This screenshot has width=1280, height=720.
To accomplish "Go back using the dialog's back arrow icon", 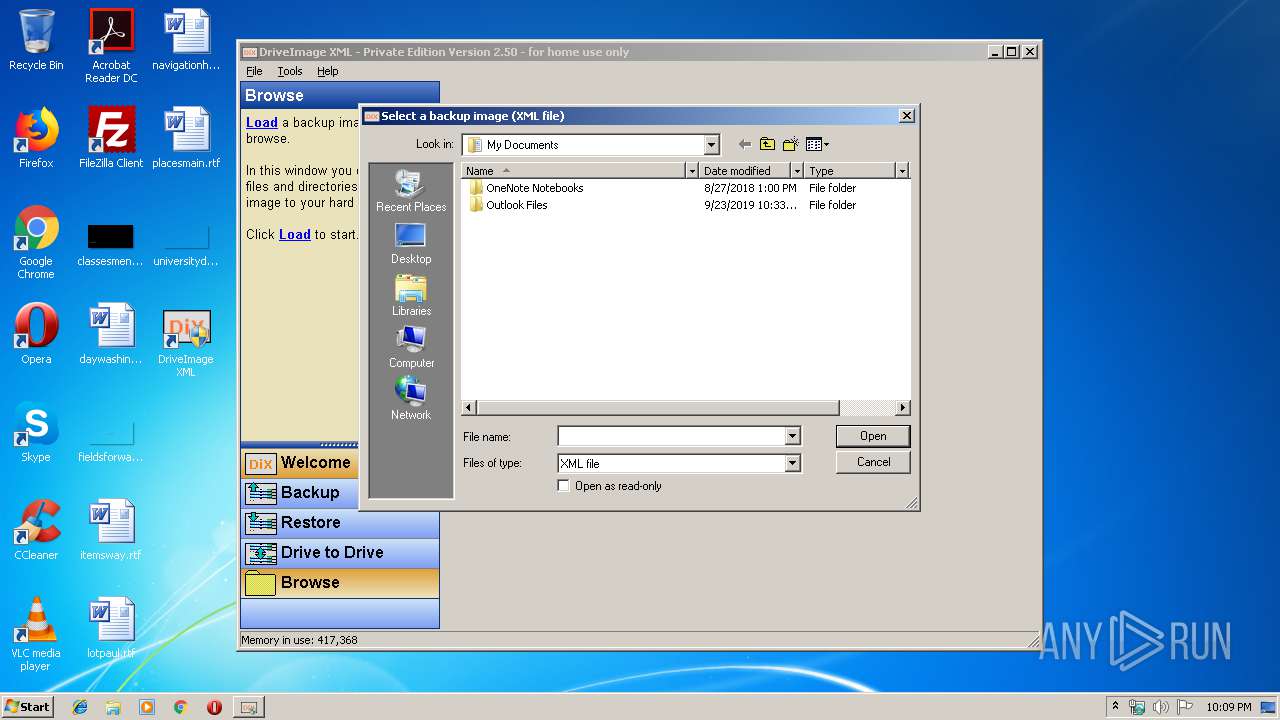I will pyautogui.click(x=744, y=145).
